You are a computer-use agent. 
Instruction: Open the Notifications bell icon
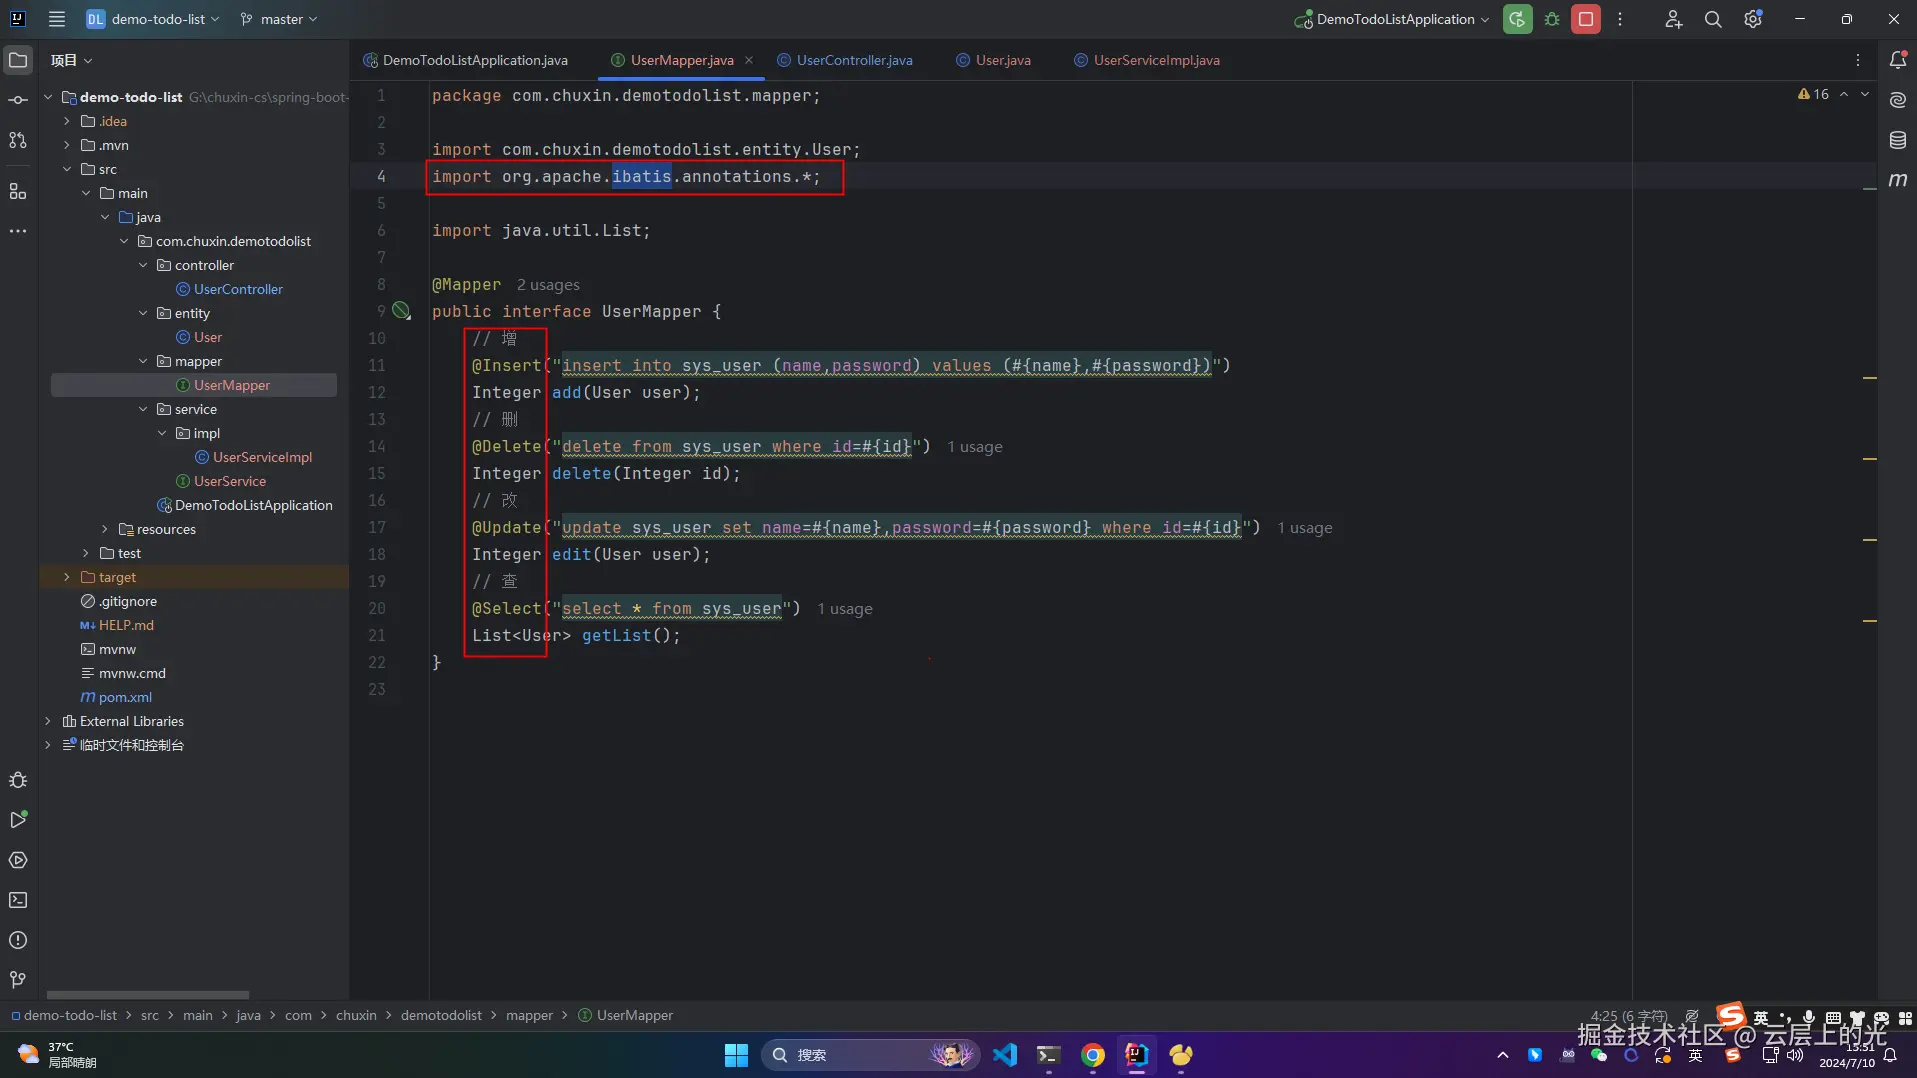(1897, 60)
